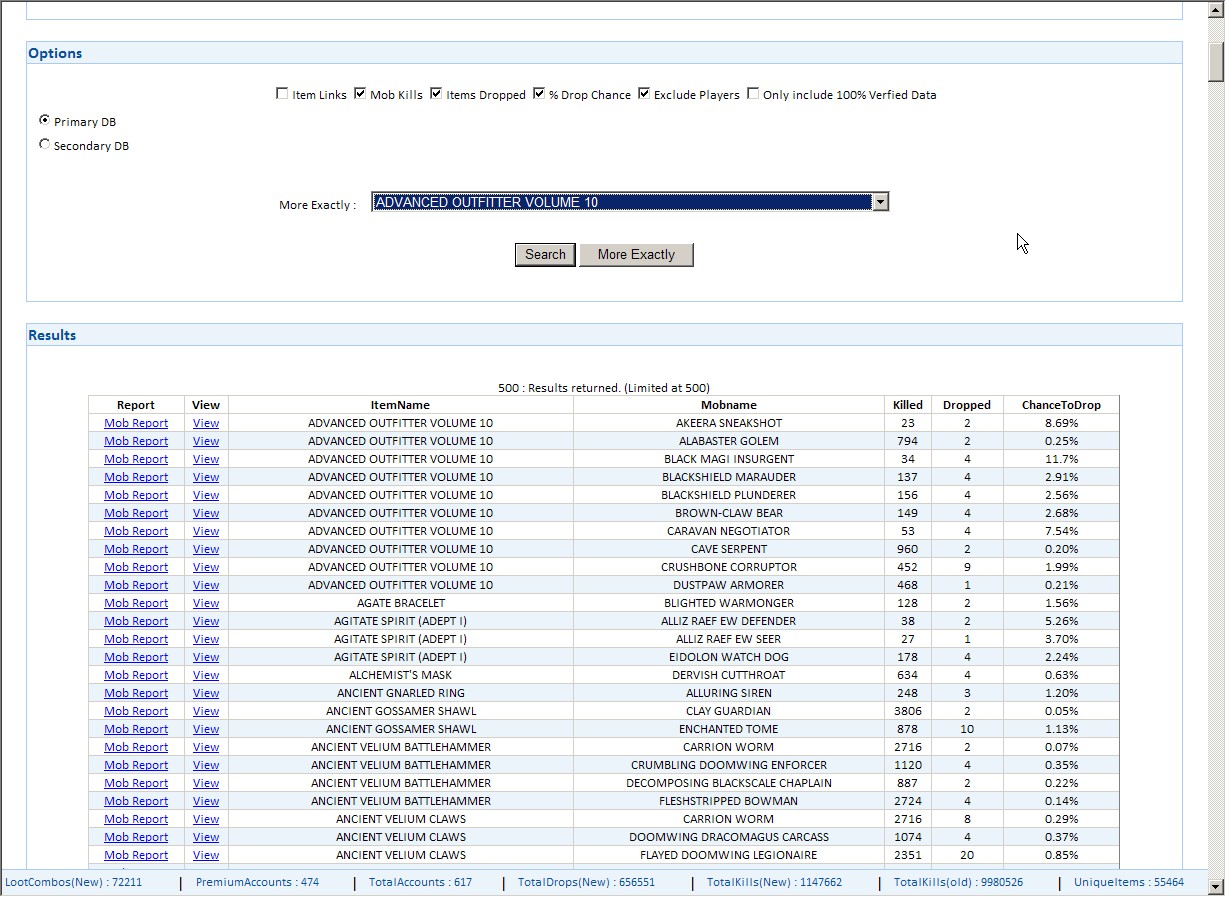
Task: Click the ItemName column header
Action: tap(400, 405)
